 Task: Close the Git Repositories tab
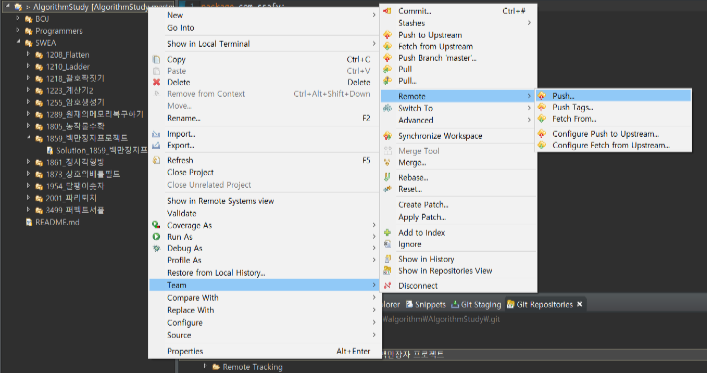pos(580,304)
